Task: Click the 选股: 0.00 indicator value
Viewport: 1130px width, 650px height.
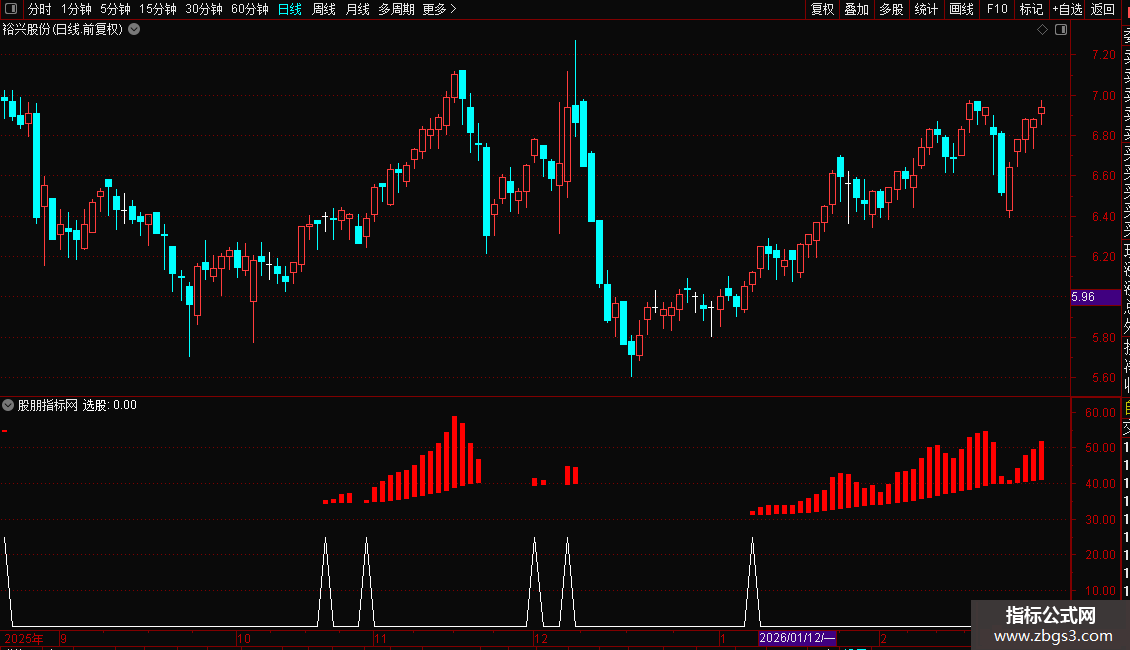Action: pyautogui.click(x=110, y=405)
